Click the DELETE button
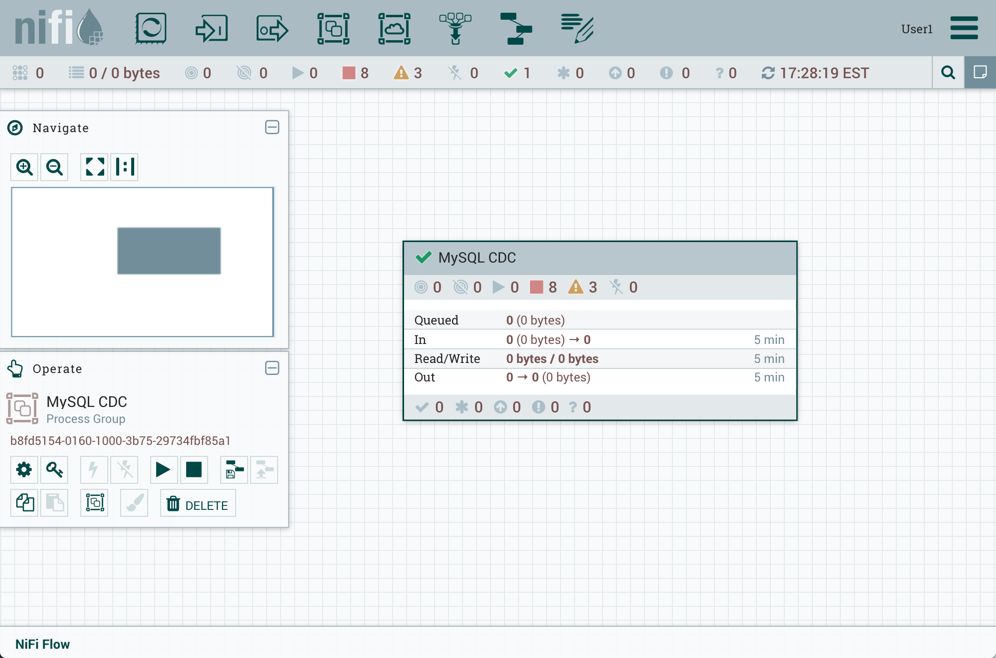996x658 pixels. point(198,504)
